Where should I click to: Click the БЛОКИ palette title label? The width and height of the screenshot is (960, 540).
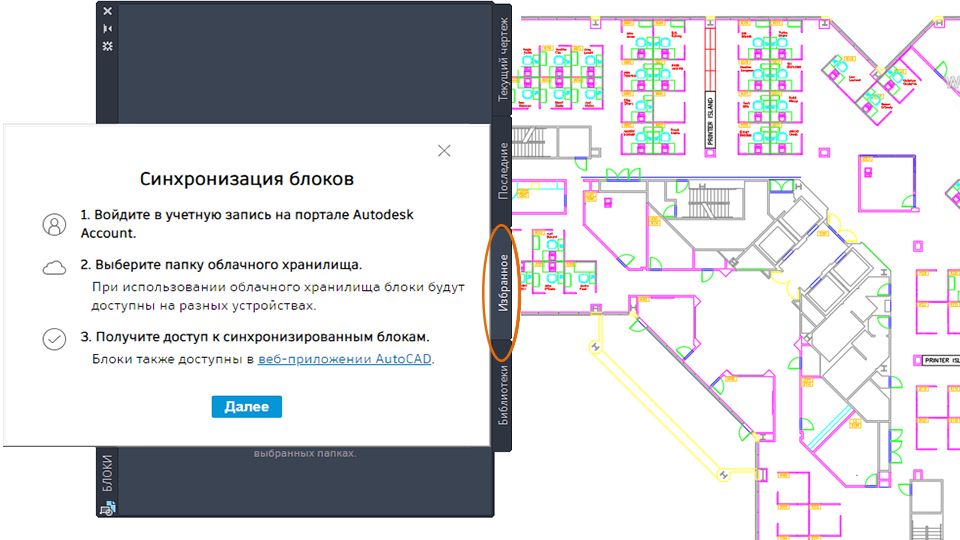[x=108, y=473]
